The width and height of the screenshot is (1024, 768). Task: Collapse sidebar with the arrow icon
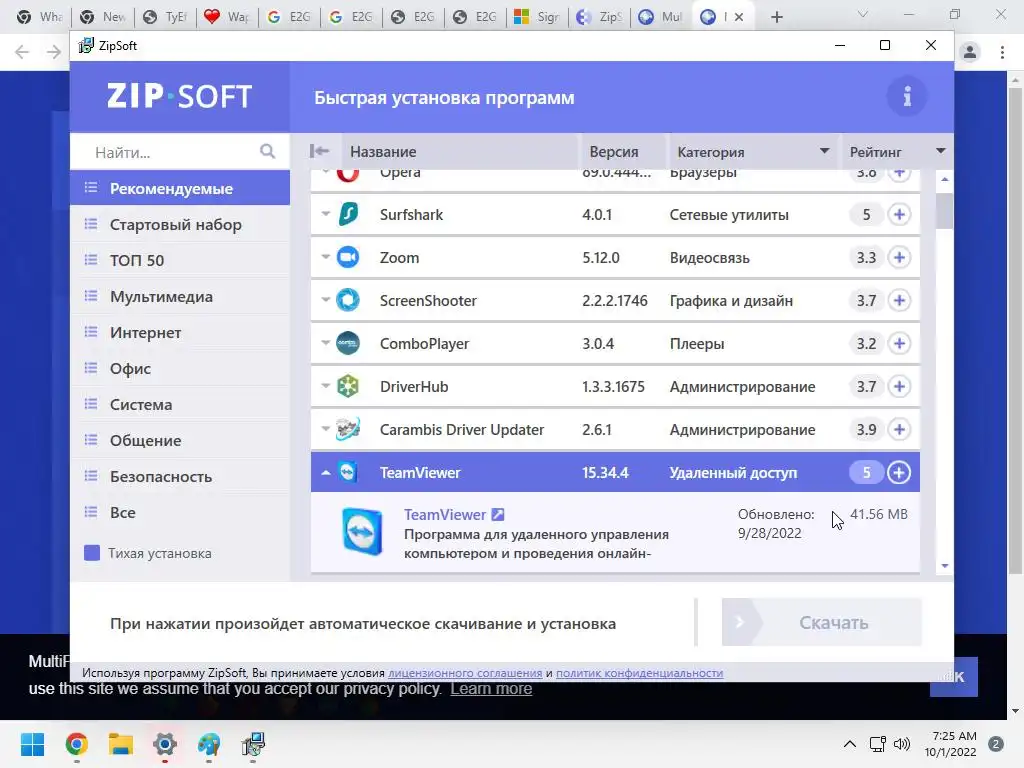coord(319,152)
